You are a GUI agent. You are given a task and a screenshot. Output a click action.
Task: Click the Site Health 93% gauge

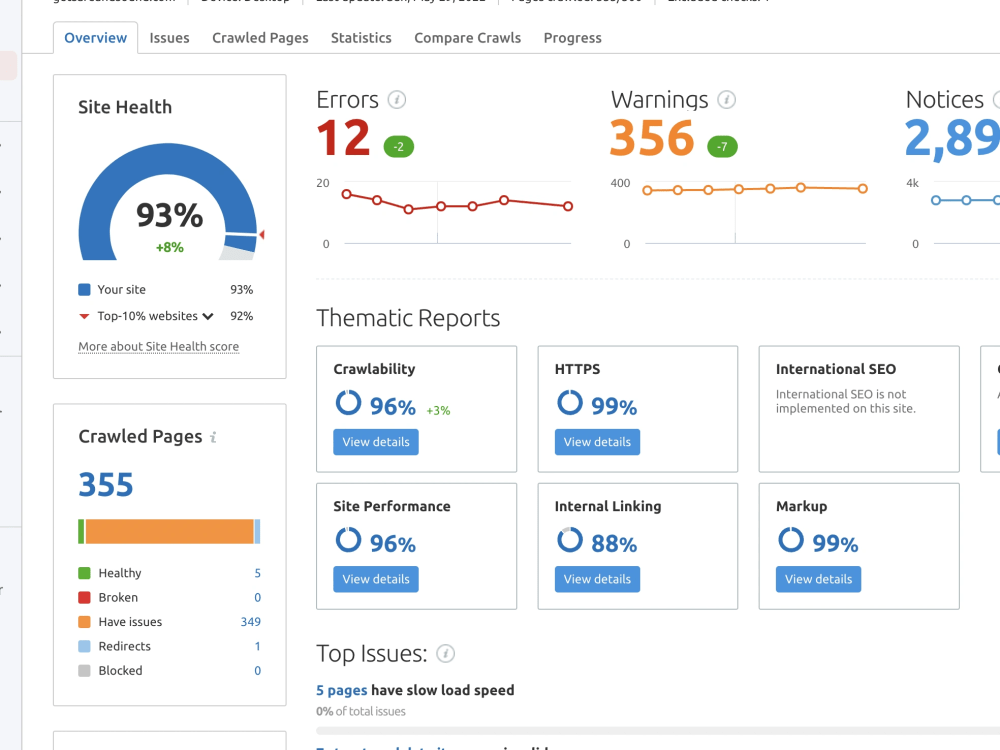168,203
